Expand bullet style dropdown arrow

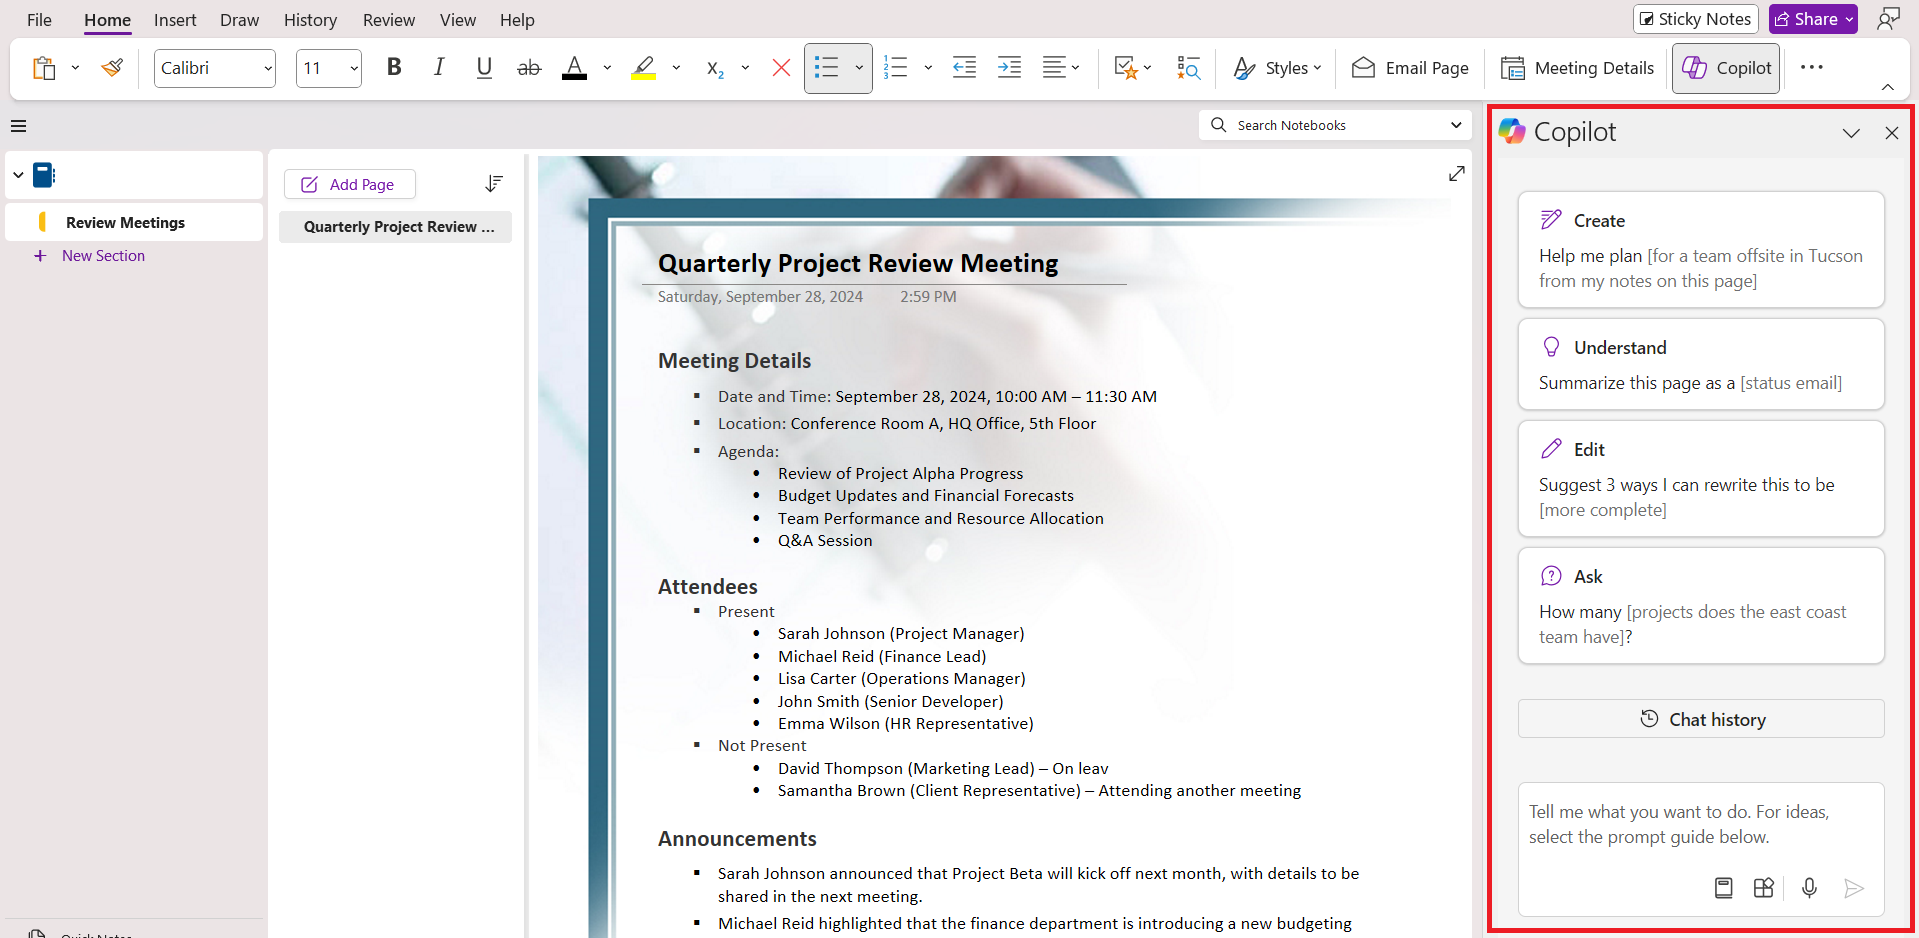coord(858,68)
